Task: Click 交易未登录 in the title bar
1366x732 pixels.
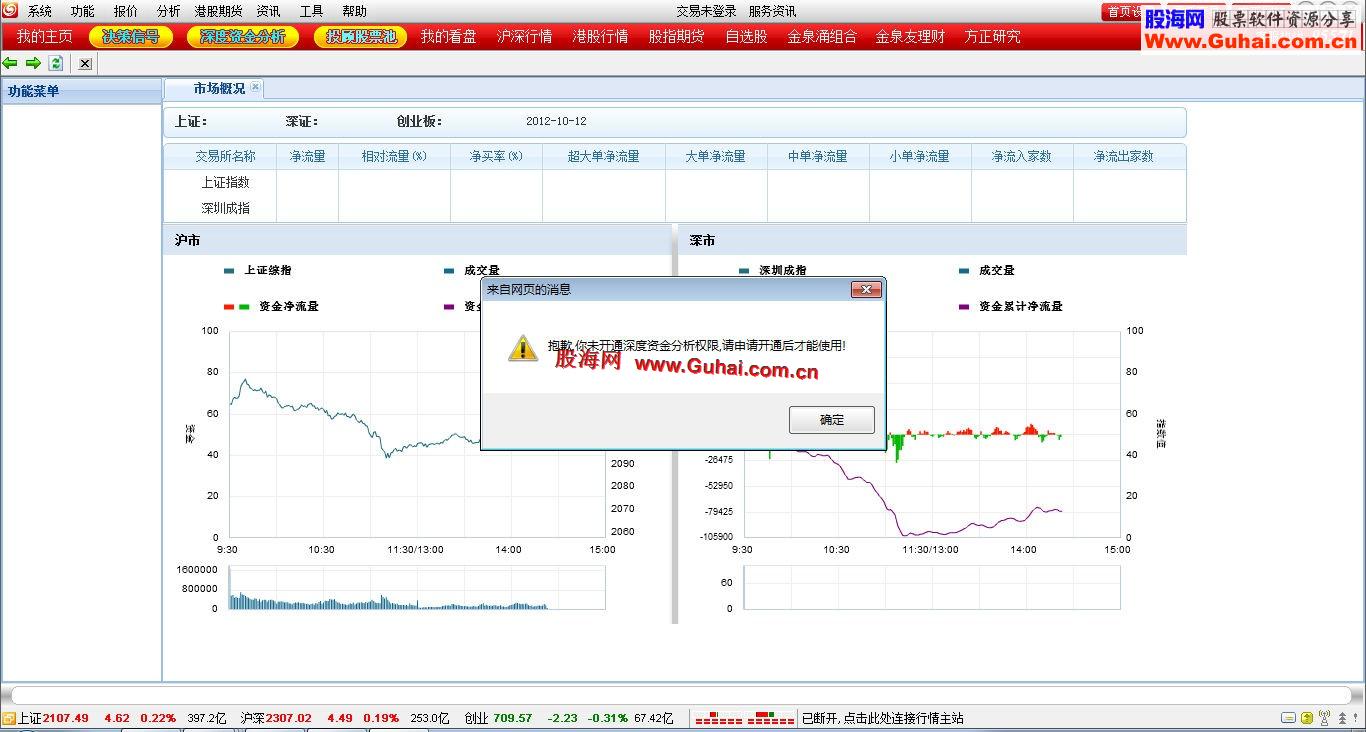Action: tap(706, 11)
